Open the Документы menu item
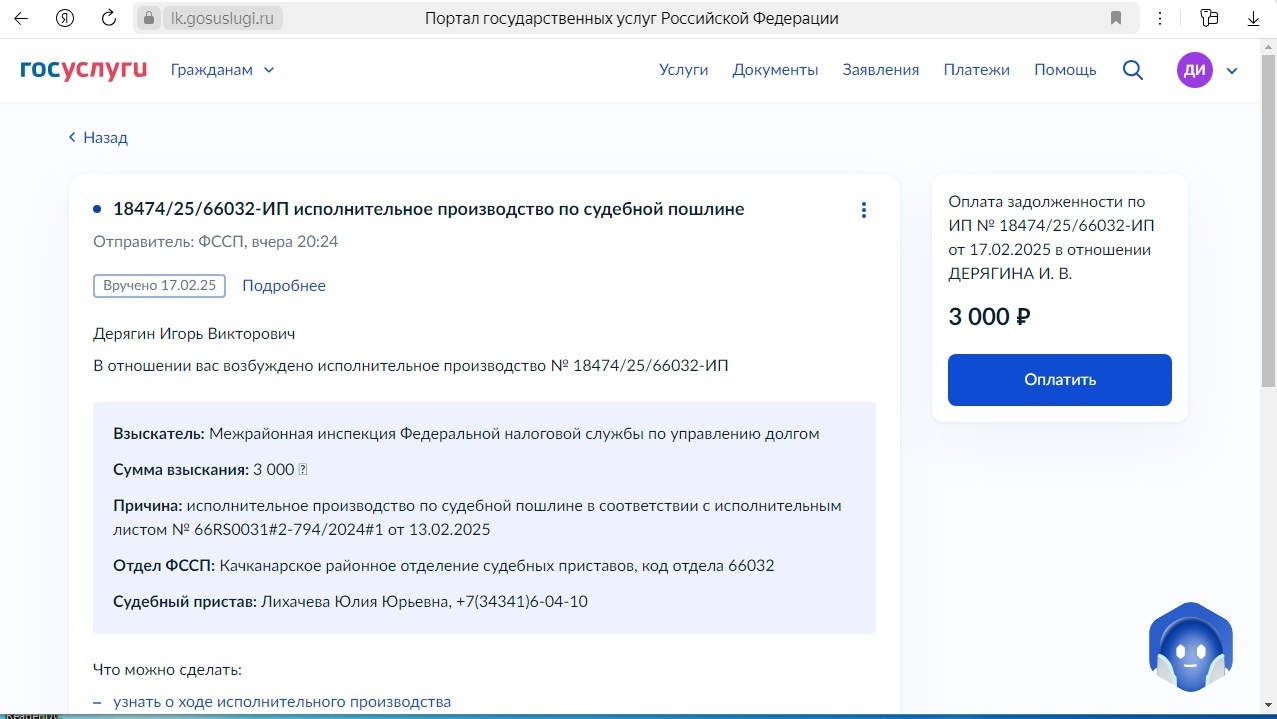Viewport: 1277px width, 719px height. pyautogui.click(x=775, y=70)
